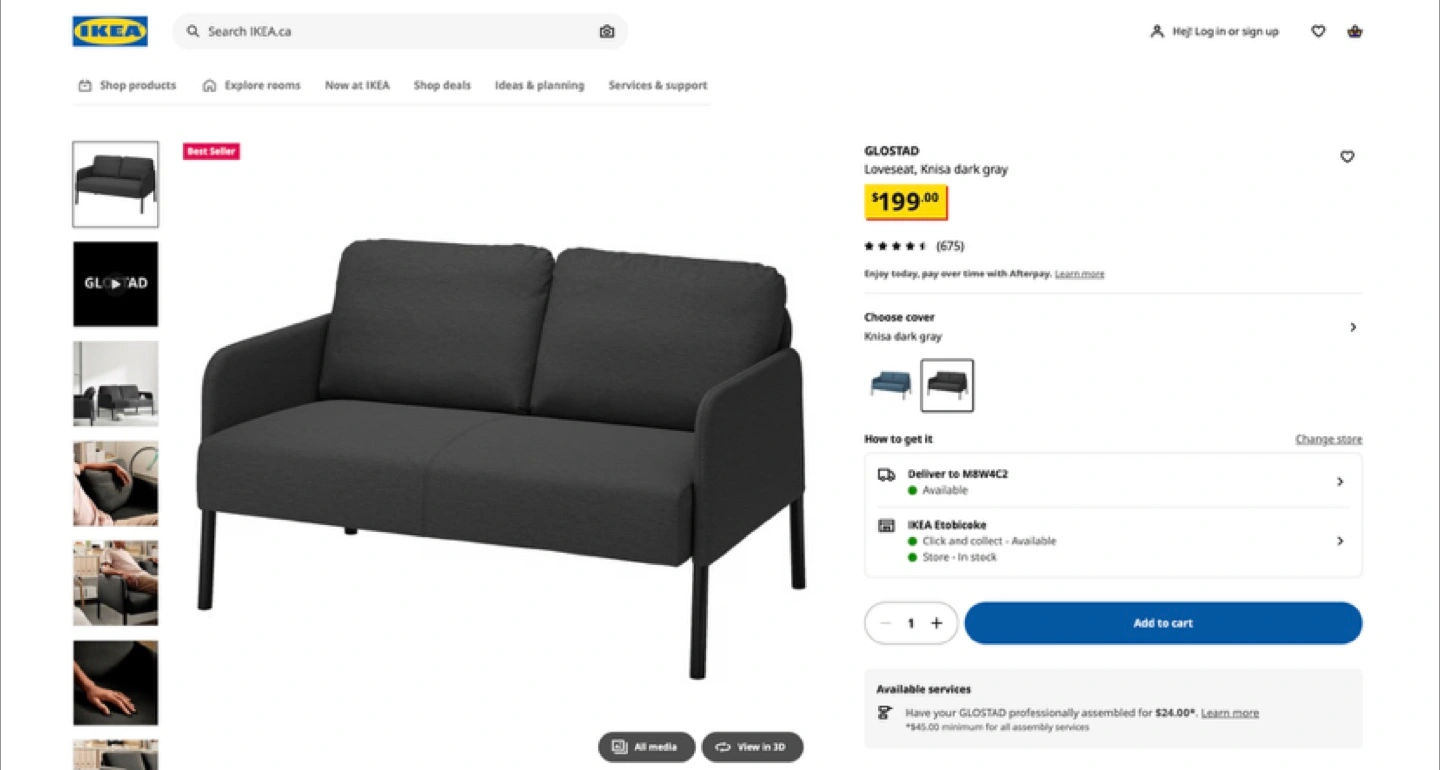Open the shopping cart basket icon
This screenshot has width=1440, height=770.
coord(1355,31)
